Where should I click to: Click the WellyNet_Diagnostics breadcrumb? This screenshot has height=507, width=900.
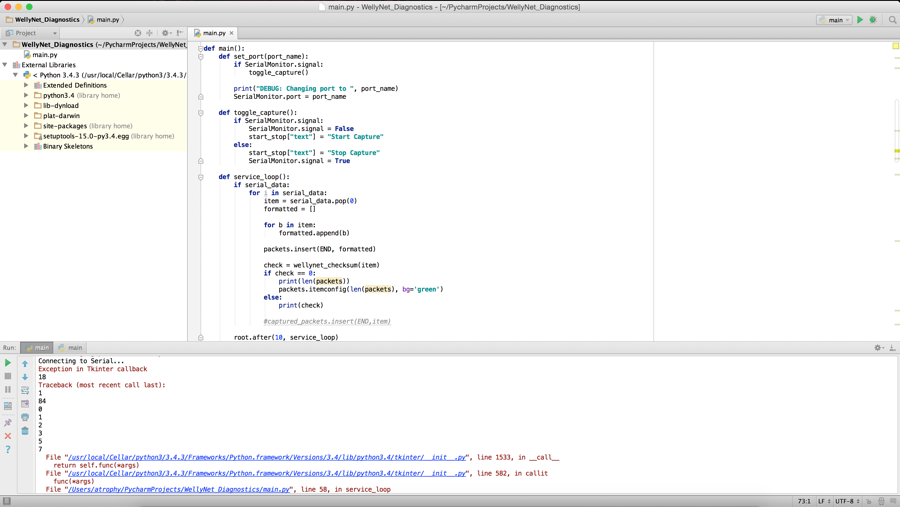tap(42, 20)
